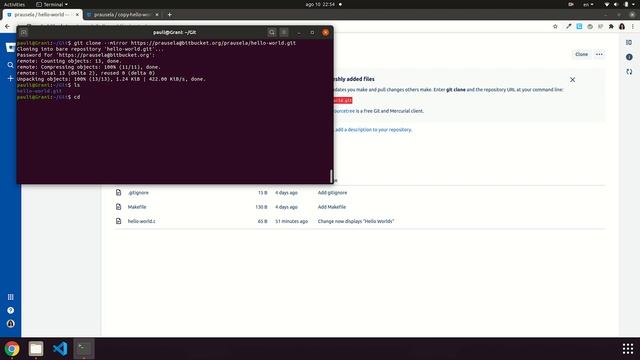The image size is (640, 360).
Task: Click the hello-world.c file icon
Action: pos(118,221)
